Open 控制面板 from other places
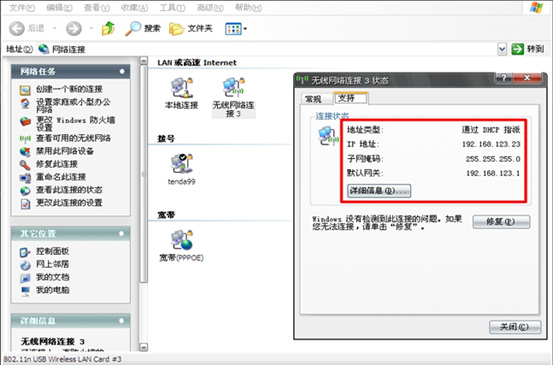The height and width of the screenshot is (365, 553). (x=53, y=251)
